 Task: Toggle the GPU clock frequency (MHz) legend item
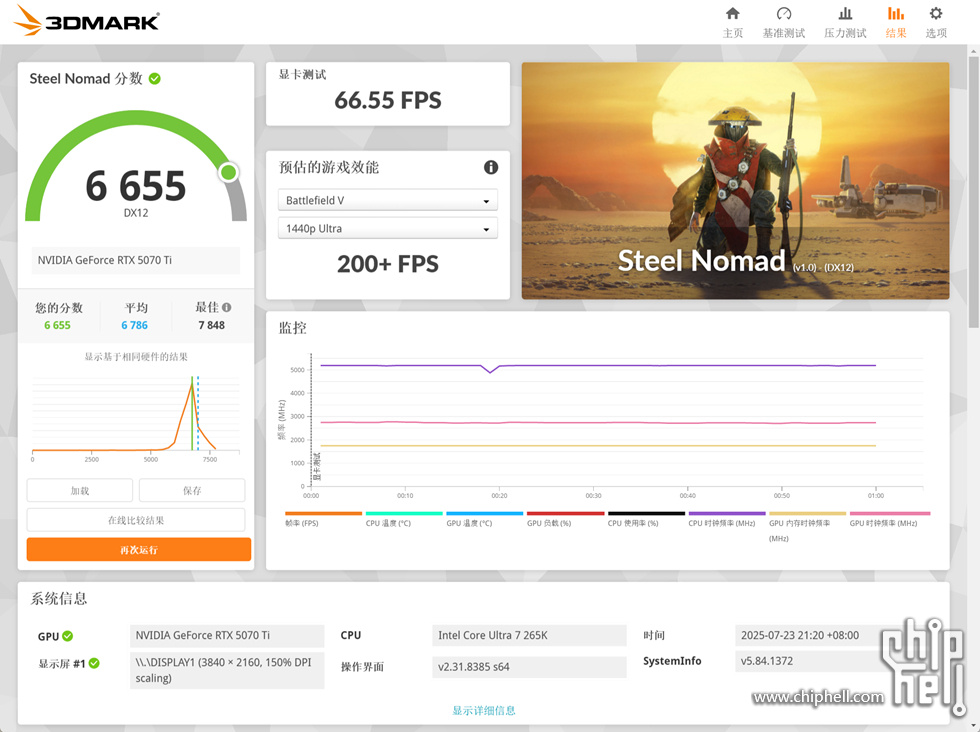coord(890,518)
